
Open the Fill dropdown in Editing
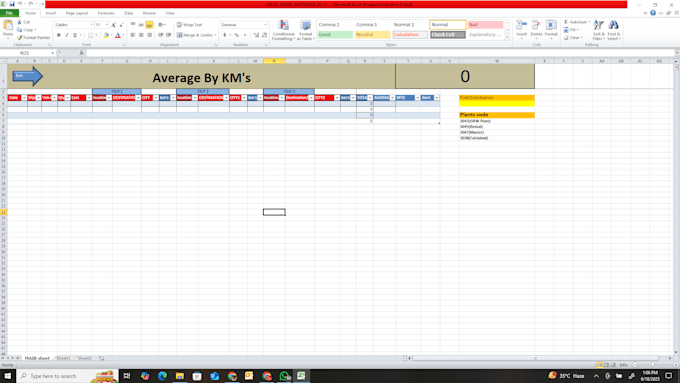coord(571,30)
